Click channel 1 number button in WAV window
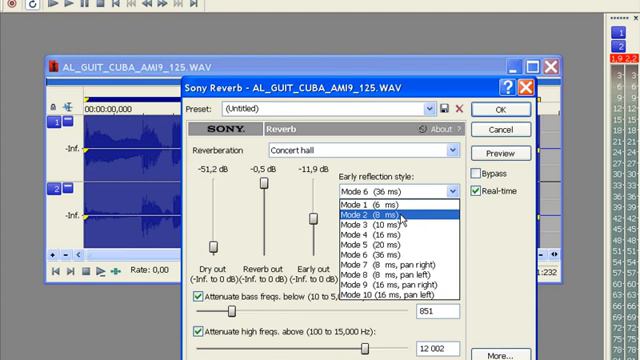Screen dimensions: 640x360 click(x=54, y=122)
